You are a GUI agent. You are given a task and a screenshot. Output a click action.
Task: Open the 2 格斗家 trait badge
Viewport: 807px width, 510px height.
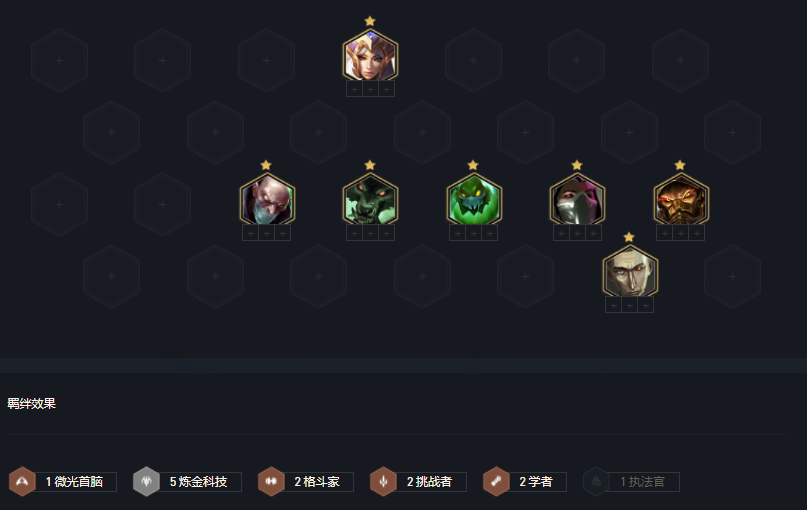pos(306,482)
